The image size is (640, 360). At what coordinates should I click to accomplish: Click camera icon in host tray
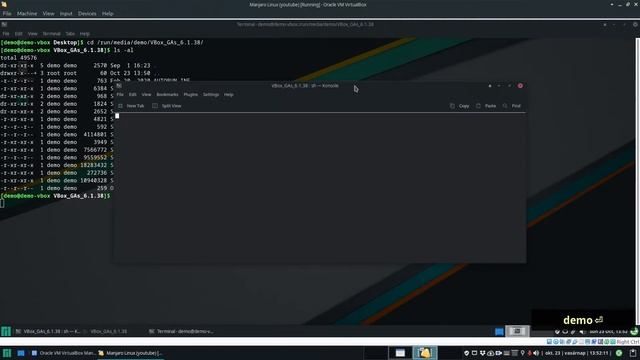tap(498, 353)
